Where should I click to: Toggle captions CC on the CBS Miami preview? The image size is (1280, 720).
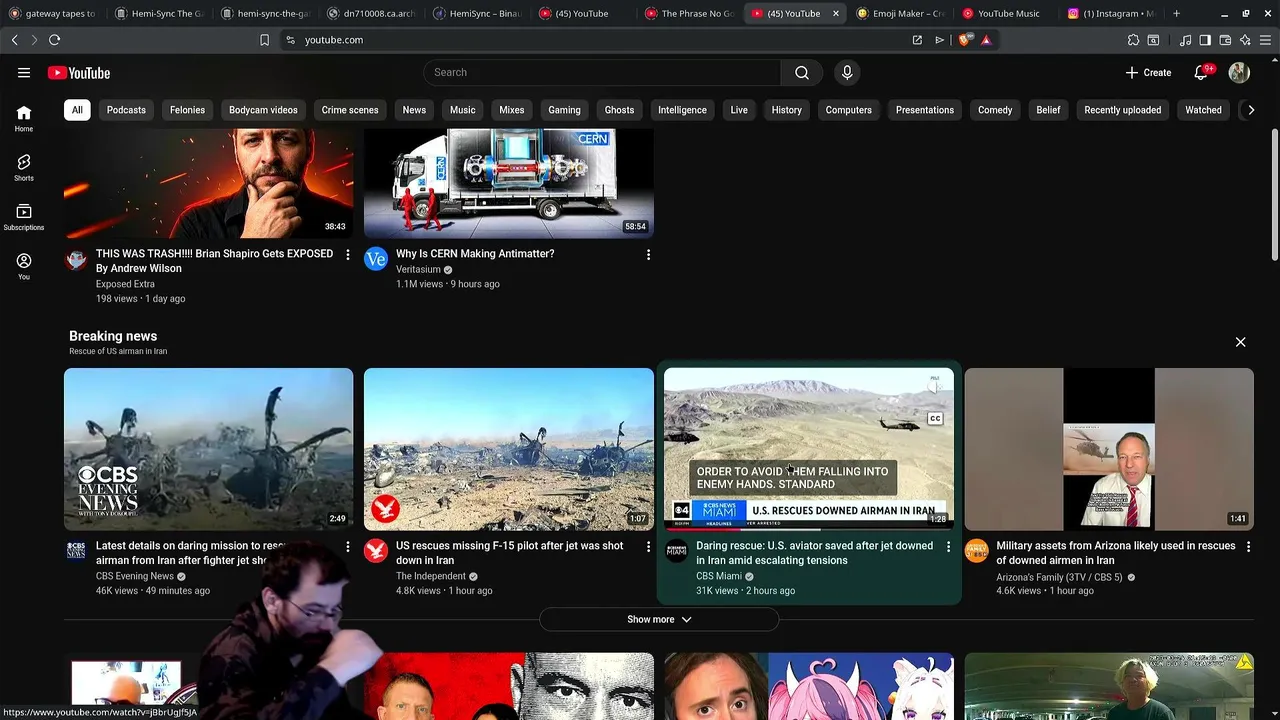pos(935,419)
